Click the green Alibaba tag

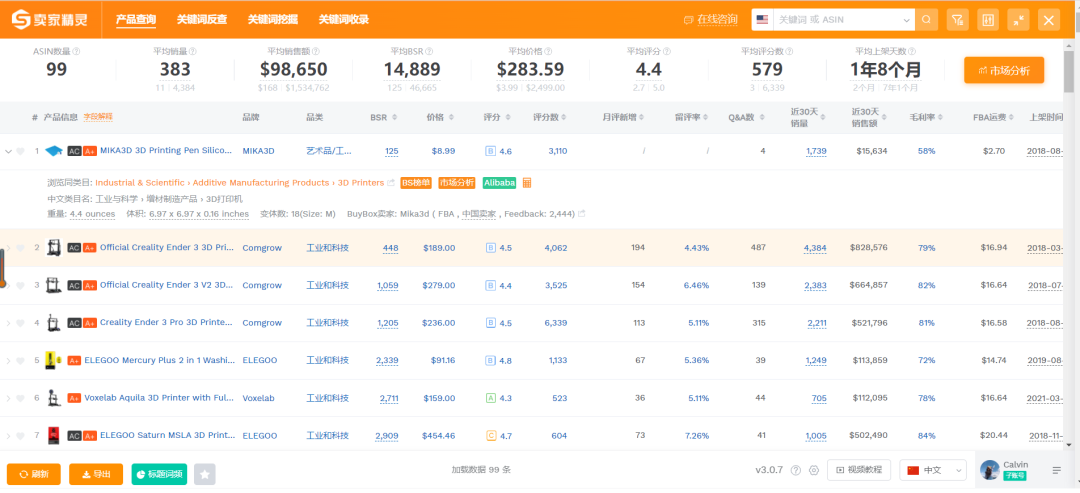click(499, 182)
